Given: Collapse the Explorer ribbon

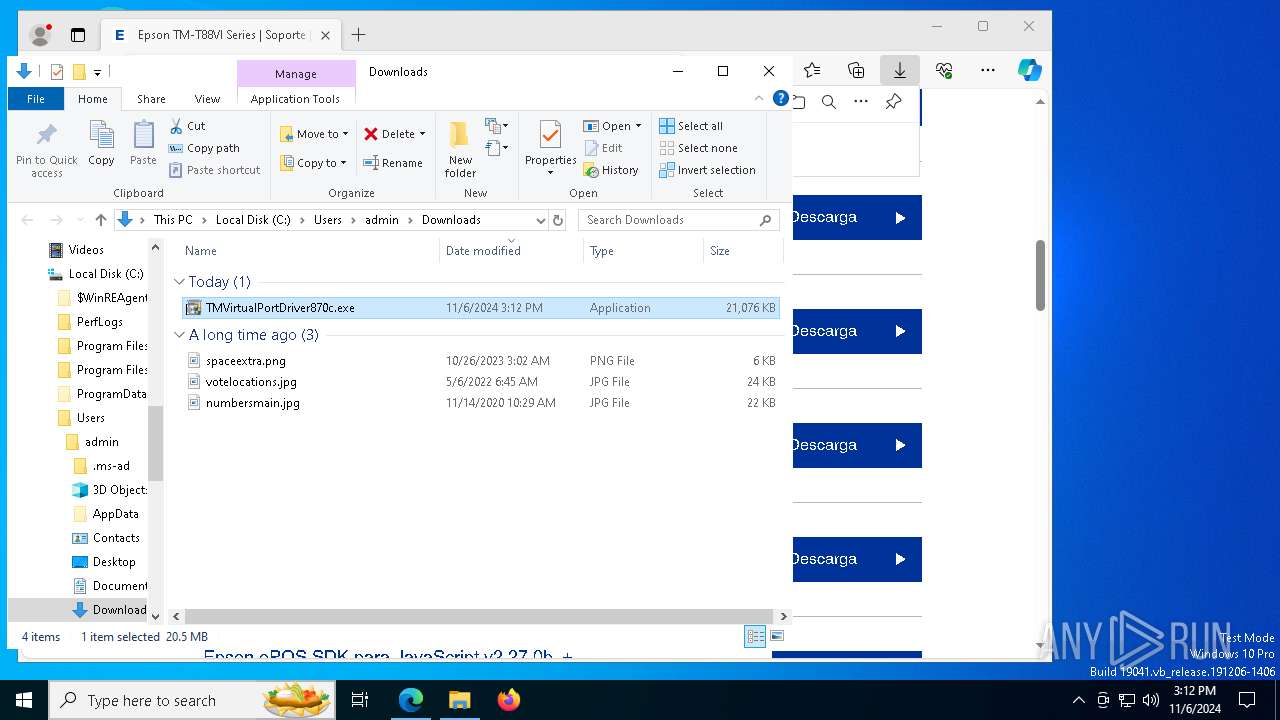Looking at the screenshot, I should (759, 99).
